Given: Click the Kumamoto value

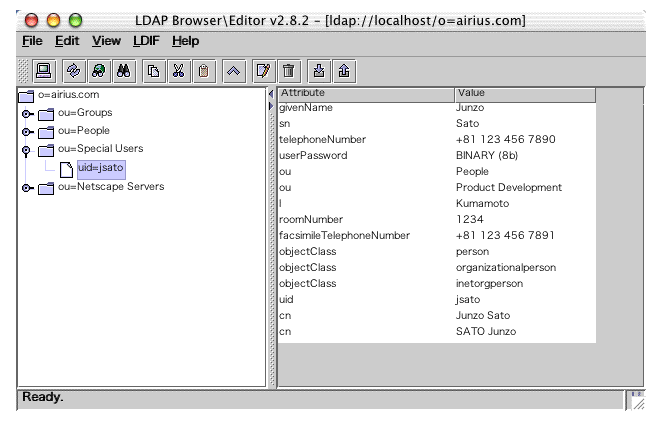Looking at the screenshot, I should click(482, 204).
